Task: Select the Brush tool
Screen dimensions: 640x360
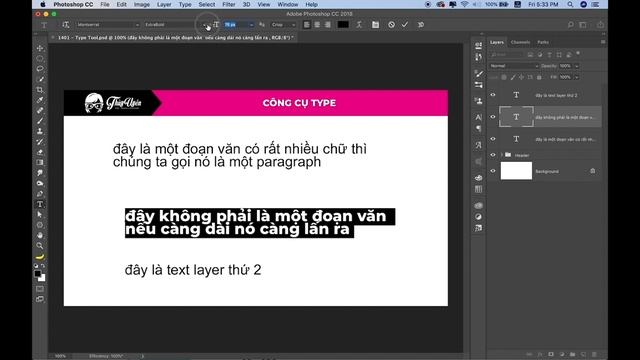Action: tap(40, 121)
